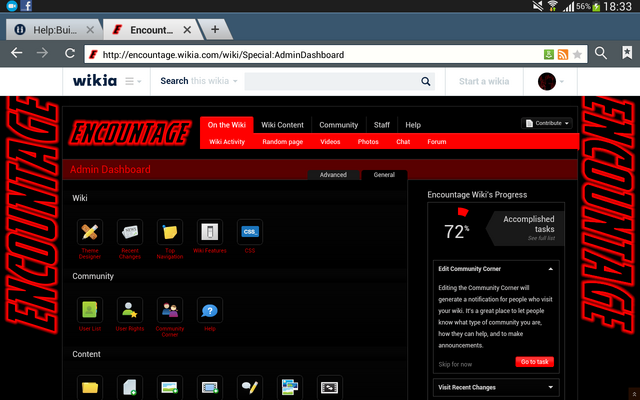Switch to the General tab
The width and height of the screenshot is (640, 400).
(384, 175)
